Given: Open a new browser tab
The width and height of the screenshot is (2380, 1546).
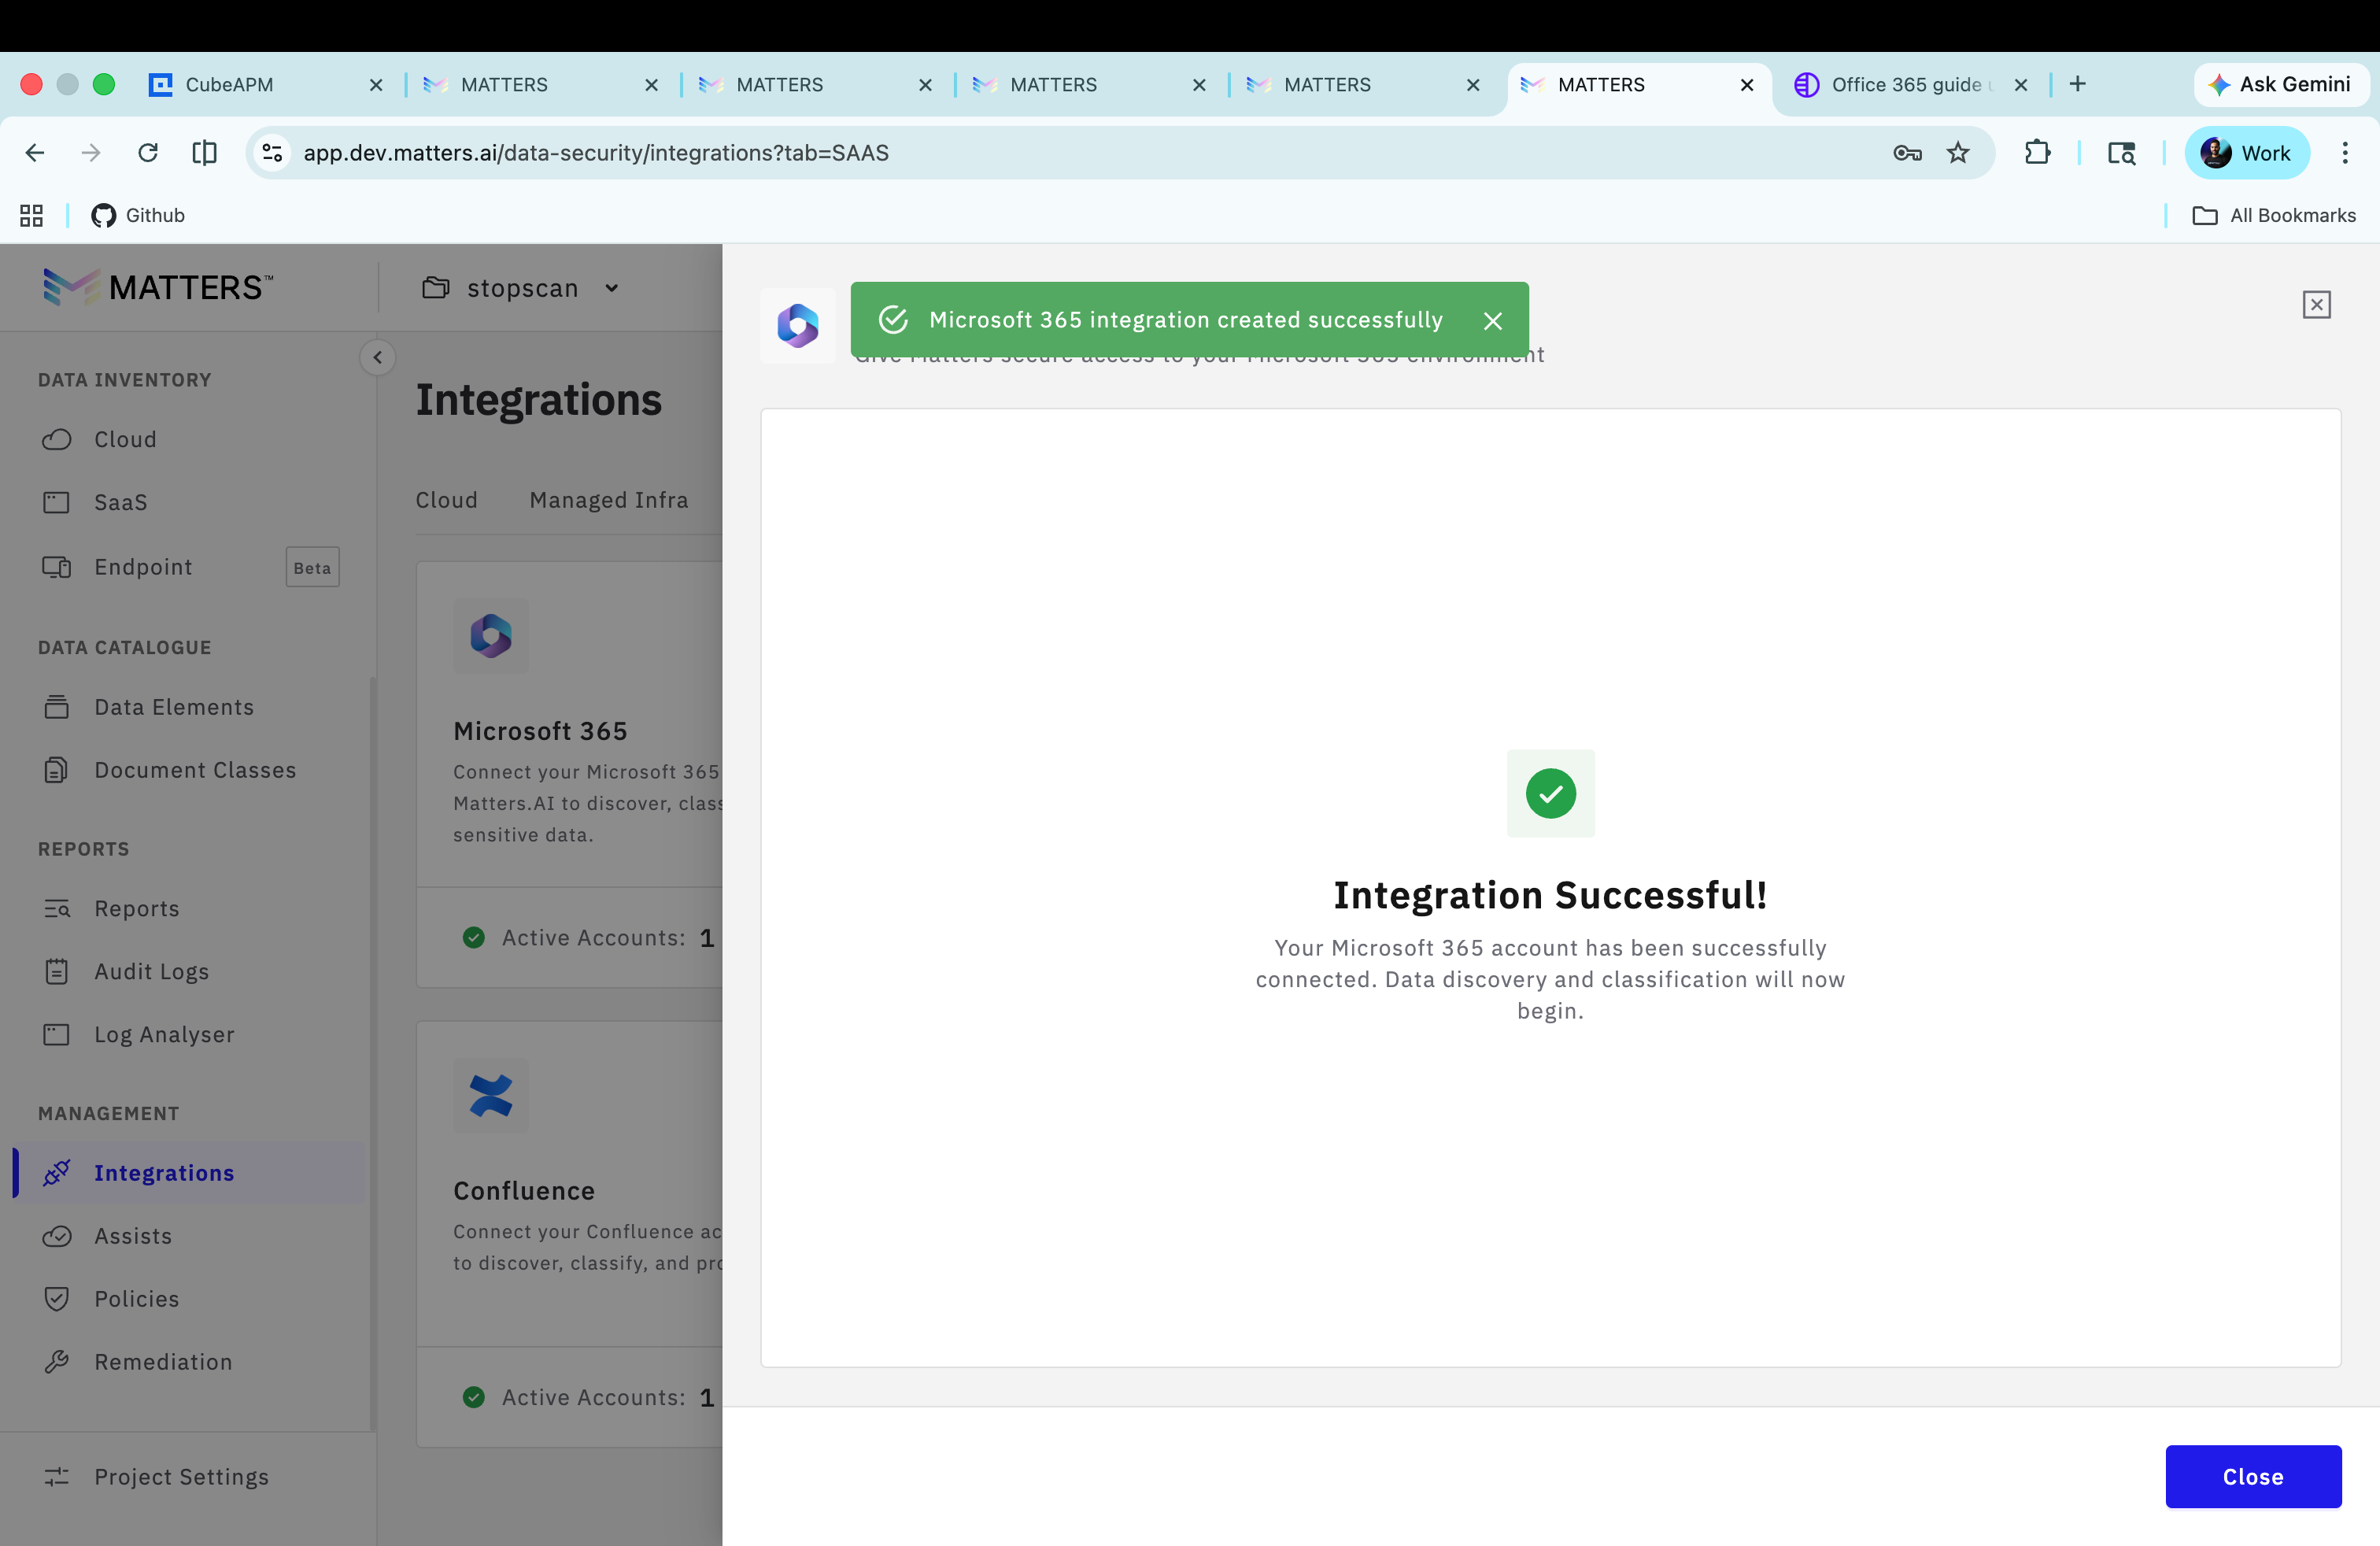Looking at the screenshot, I should tap(2078, 84).
